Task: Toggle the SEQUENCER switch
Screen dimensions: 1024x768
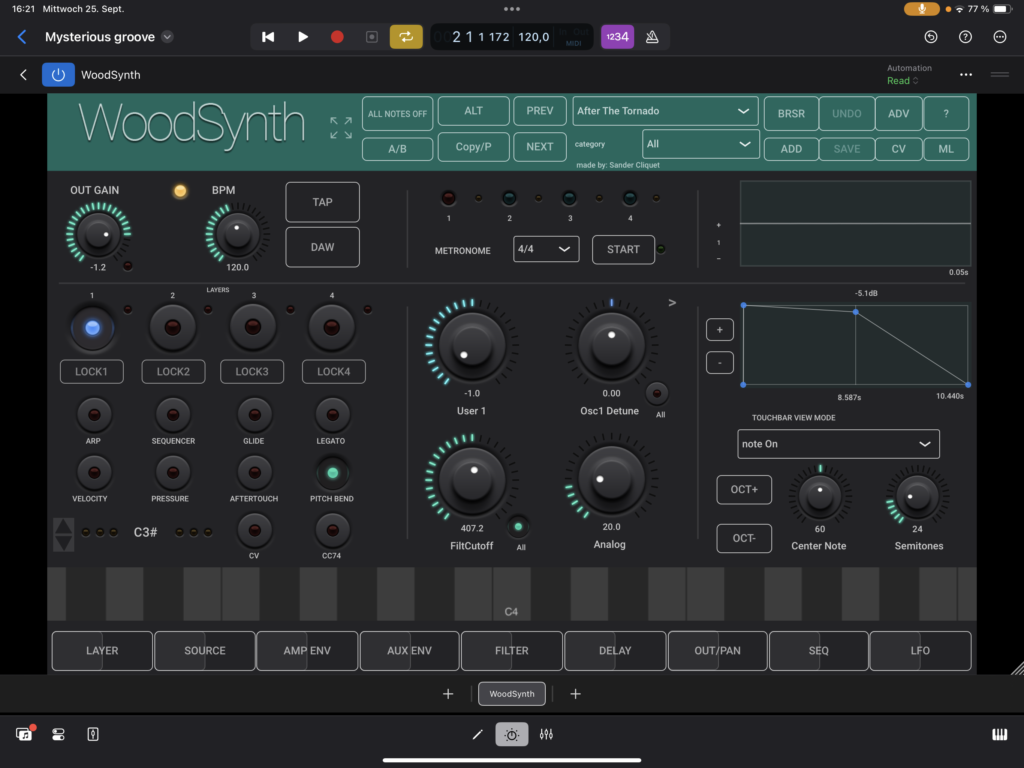Action: click(x=172, y=415)
